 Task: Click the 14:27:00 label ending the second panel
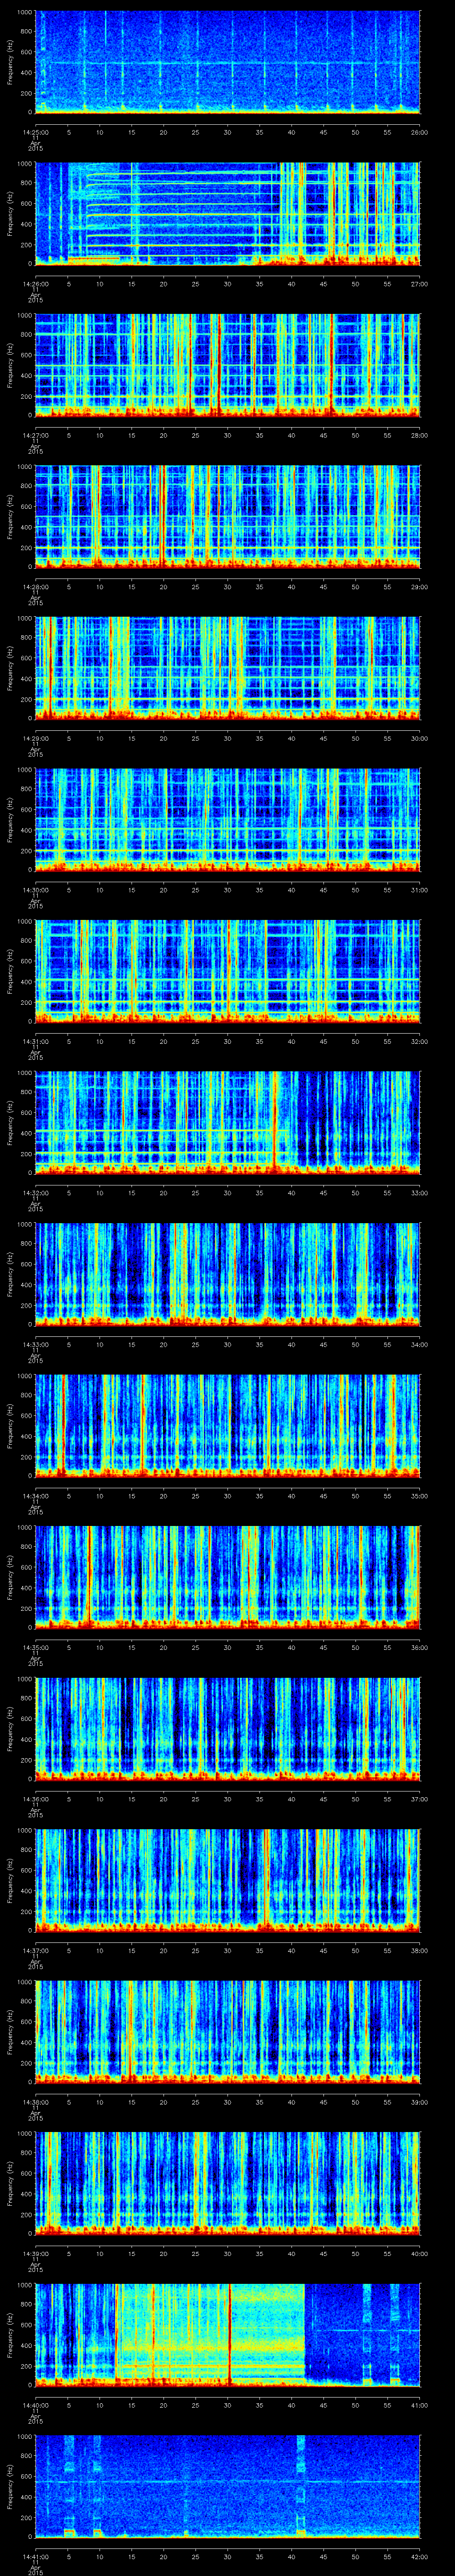[x=418, y=283]
